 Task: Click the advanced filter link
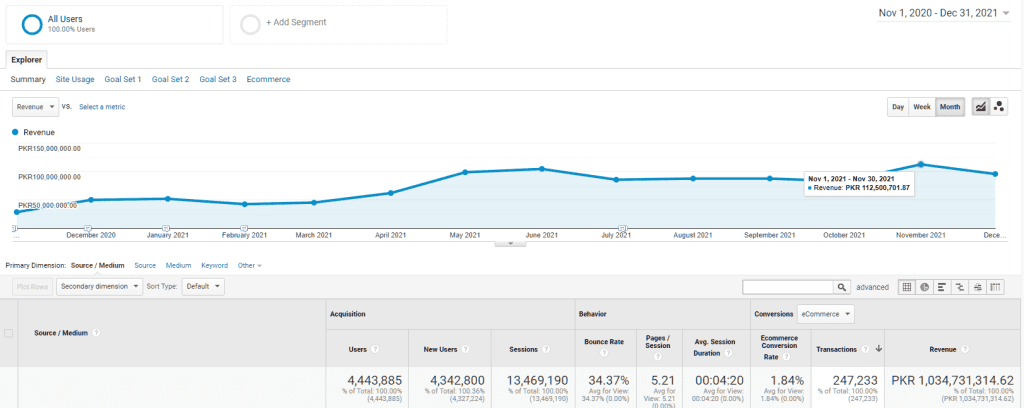[872, 287]
